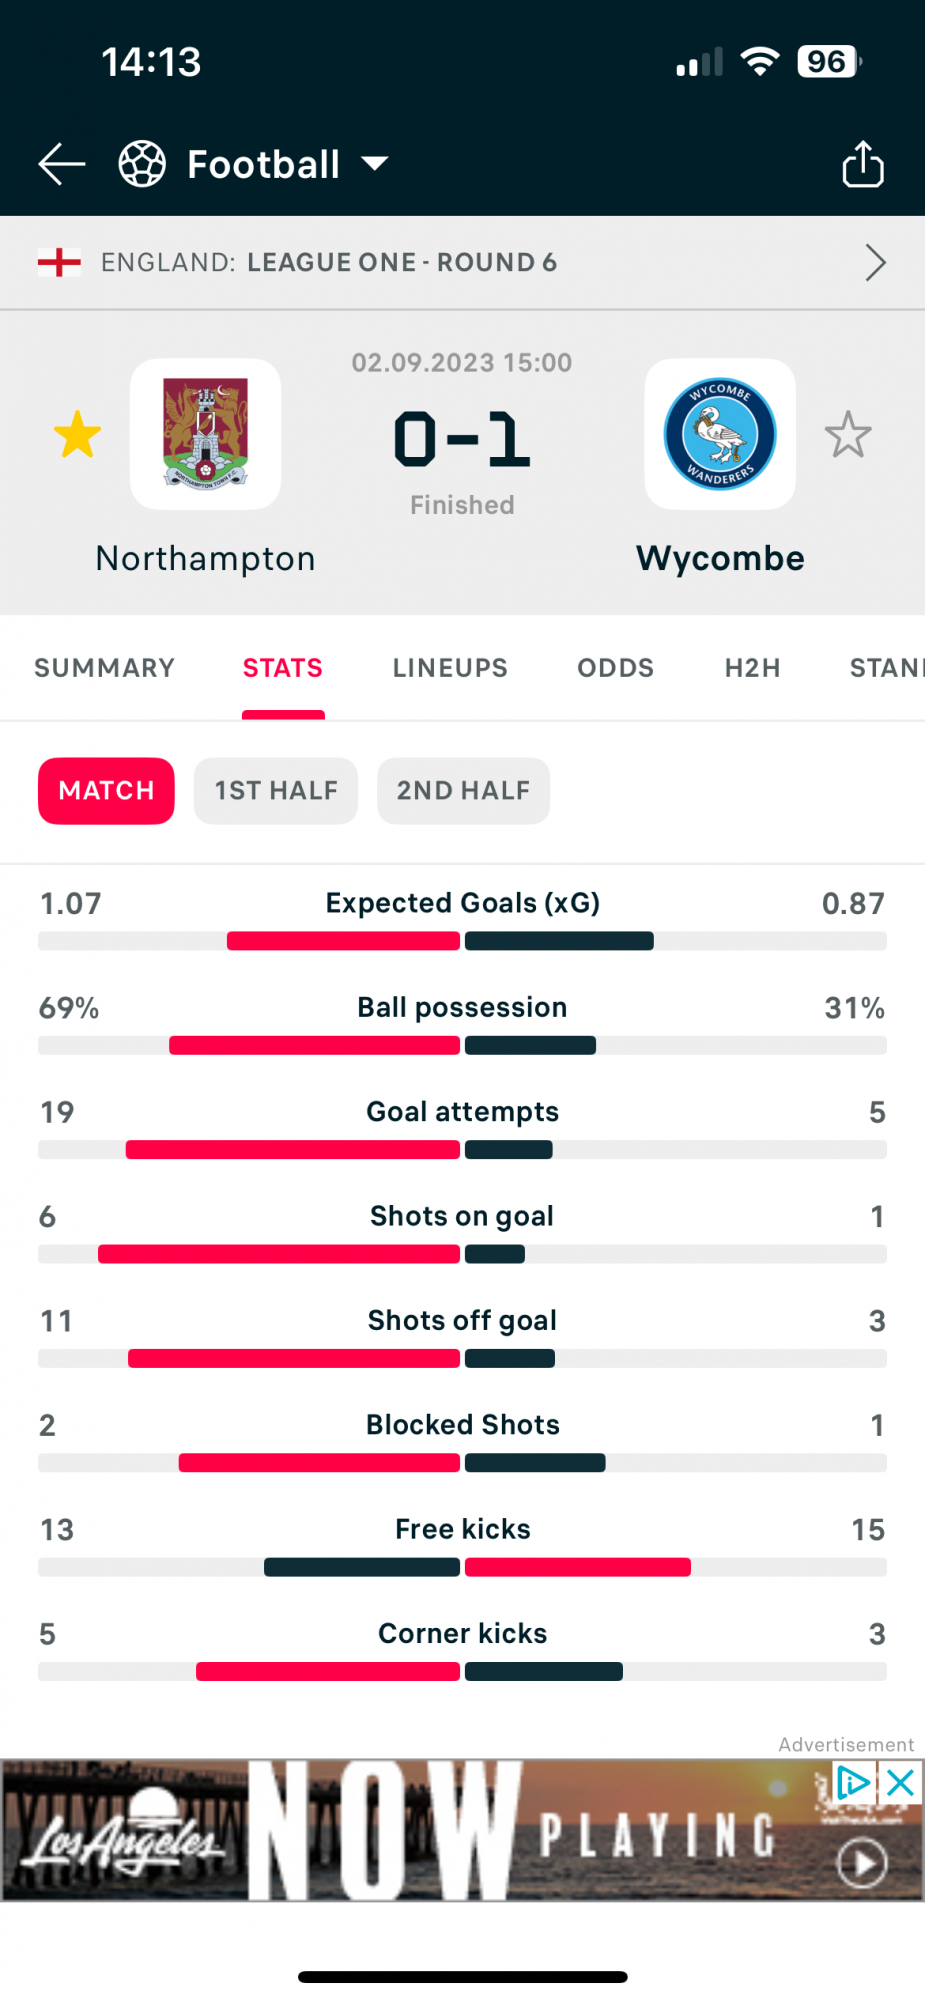Switch to the LINEUPS tab
The width and height of the screenshot is (925, 2002).
tap(450, 668)
